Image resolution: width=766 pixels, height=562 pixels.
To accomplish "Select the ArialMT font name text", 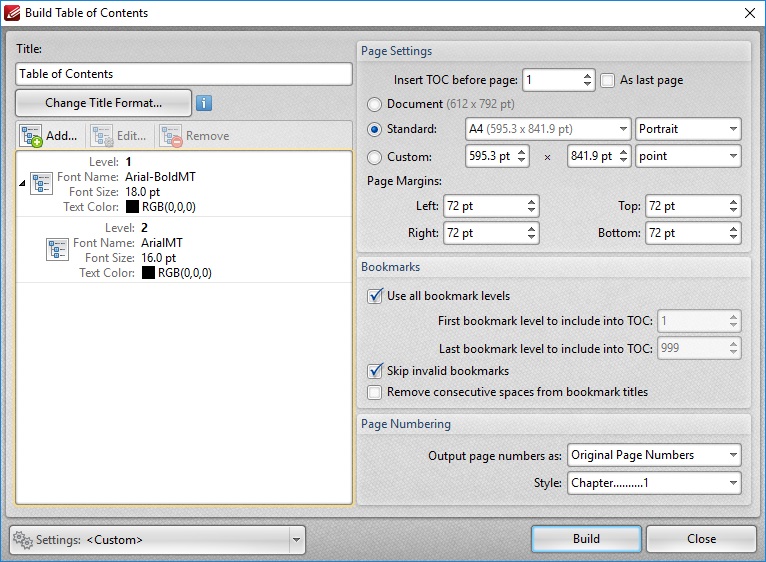I will point(162,243).
